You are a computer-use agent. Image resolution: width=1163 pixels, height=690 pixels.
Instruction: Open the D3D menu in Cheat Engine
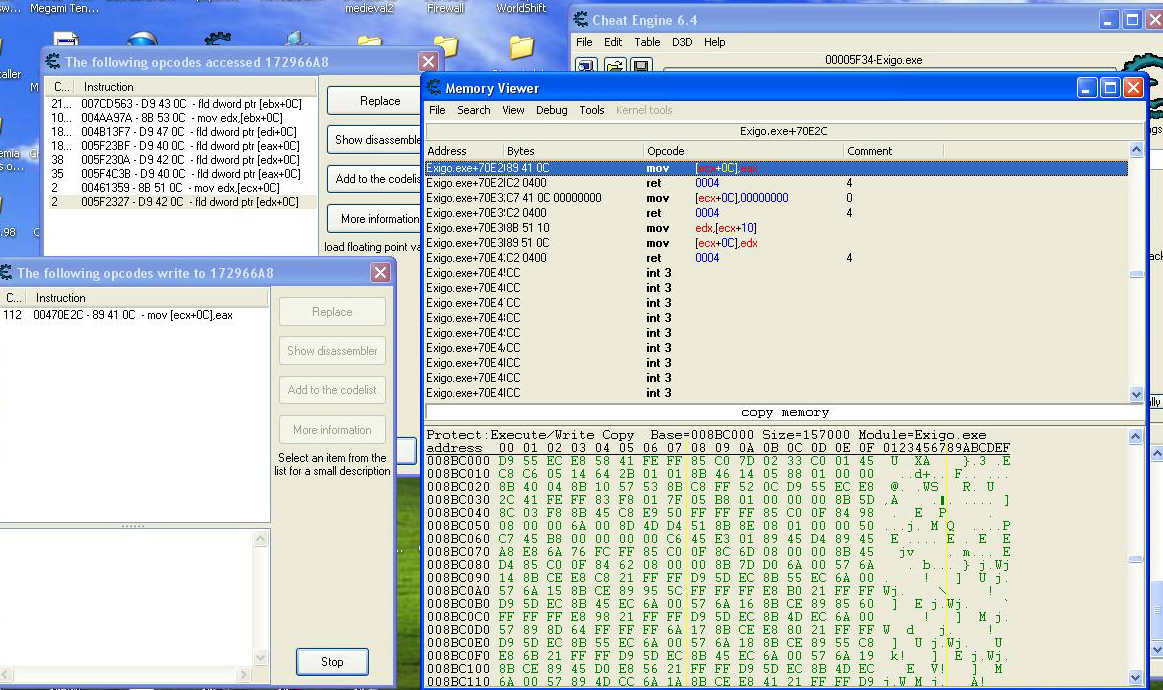click(681, 42)
